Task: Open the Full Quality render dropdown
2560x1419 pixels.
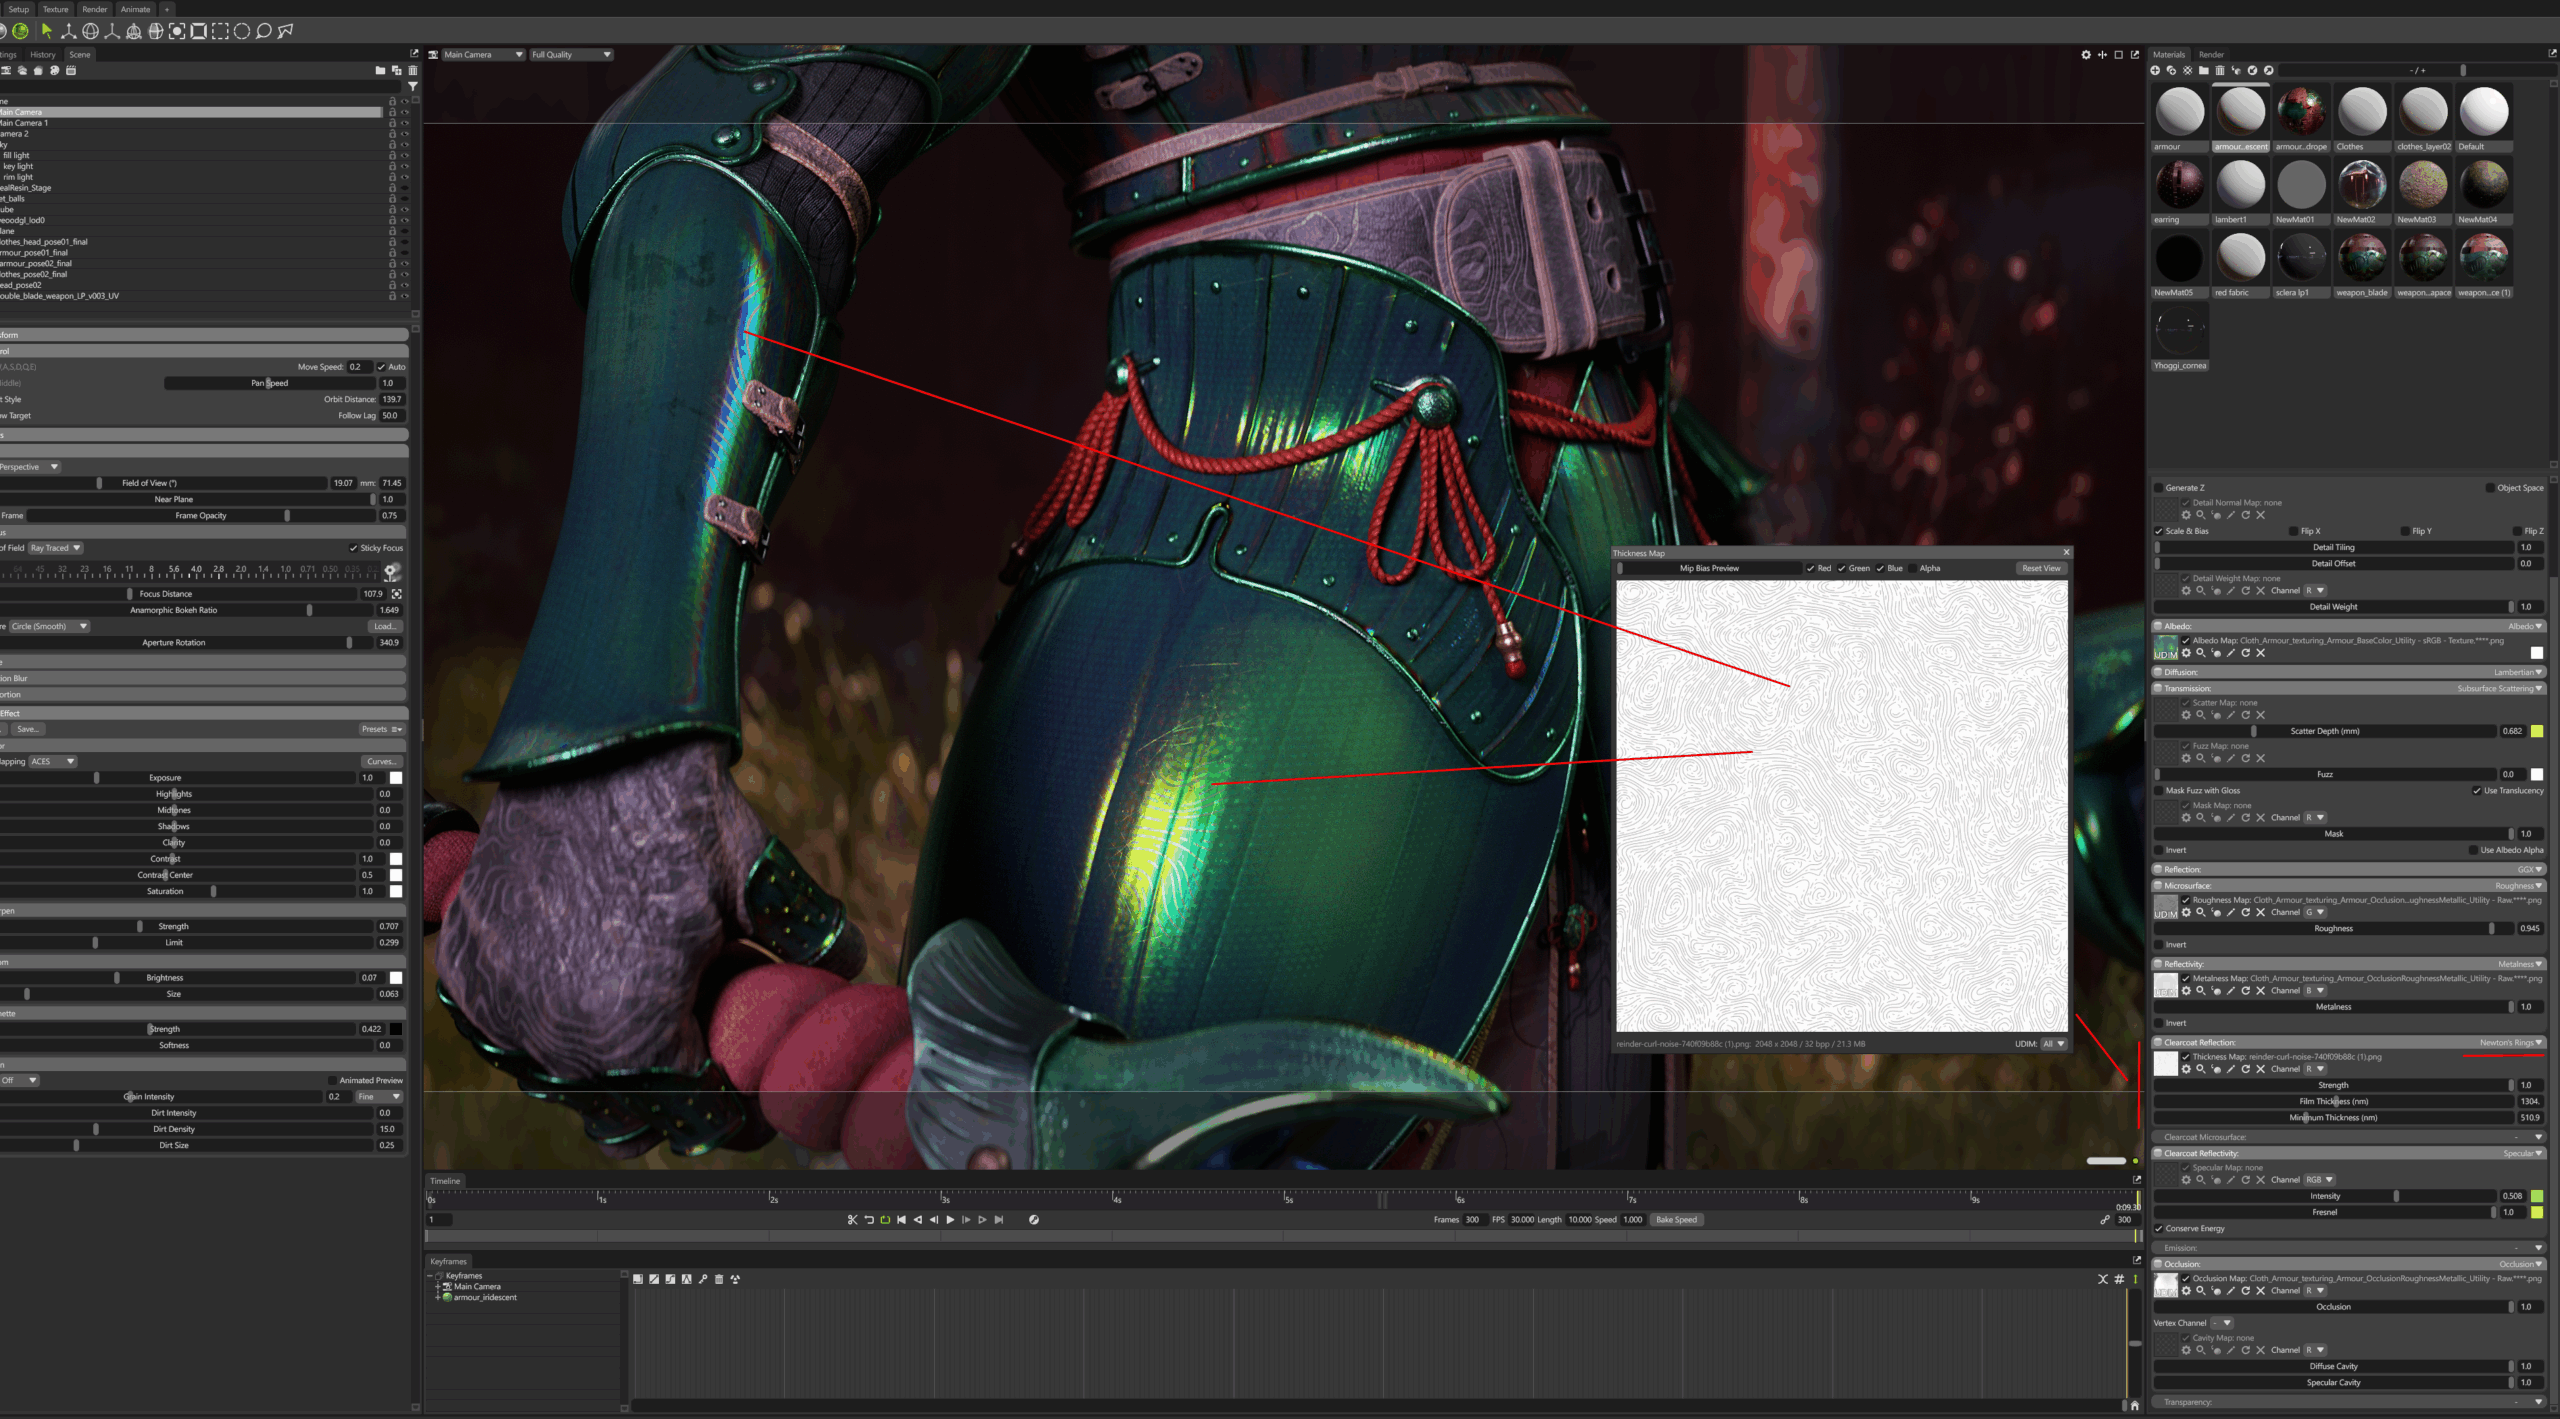Action: point(571,55)
